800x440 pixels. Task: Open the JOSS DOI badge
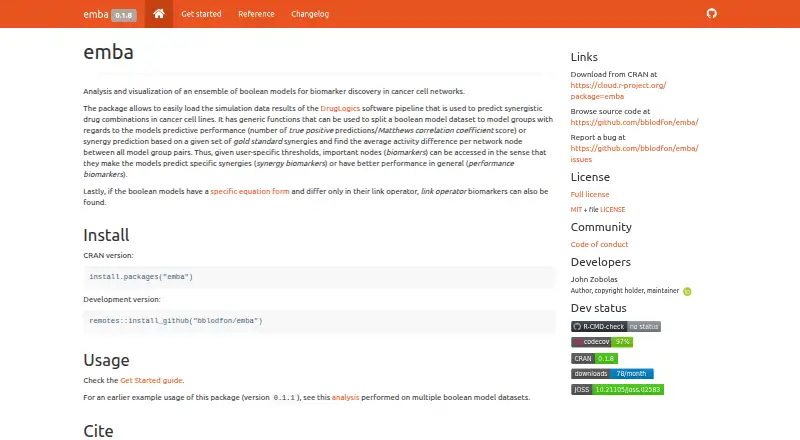[617, 389]
